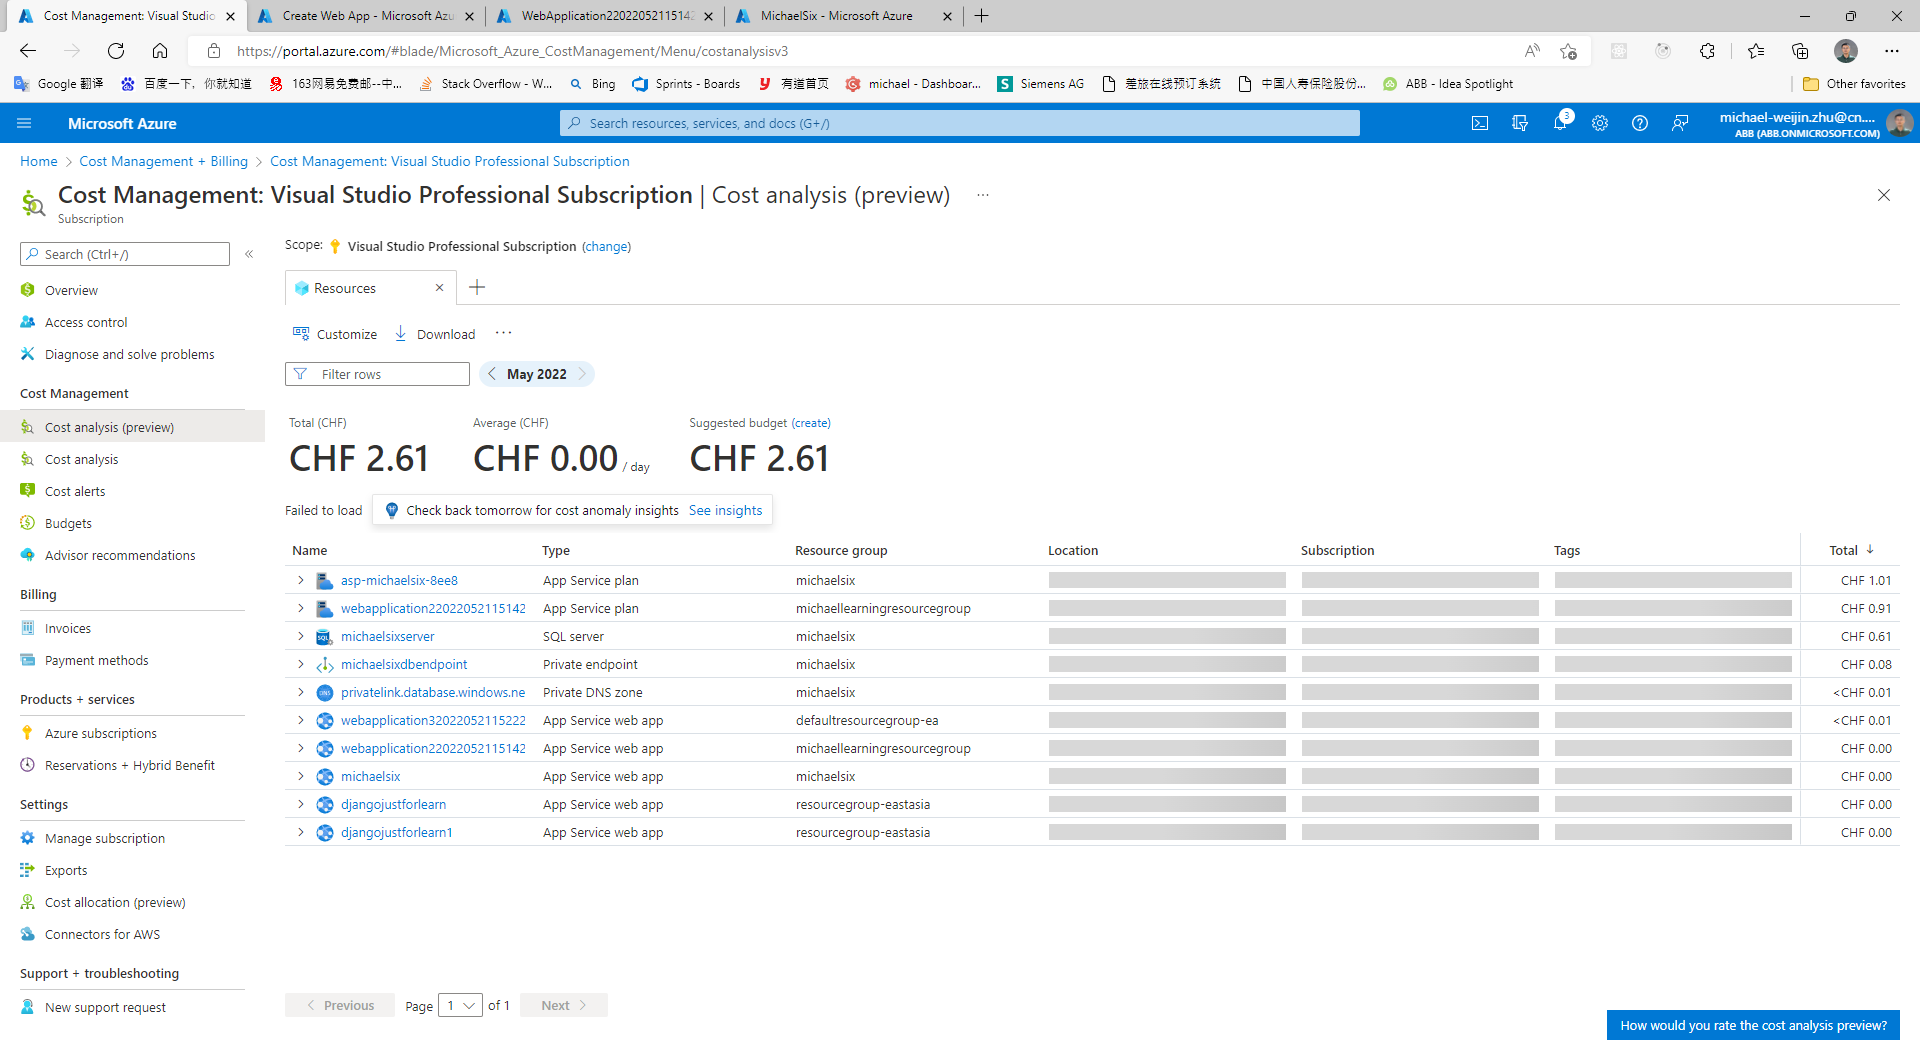1920x1040 pixels.
Task: Focus Filter rows input
Action: click(x=377, y=374)
